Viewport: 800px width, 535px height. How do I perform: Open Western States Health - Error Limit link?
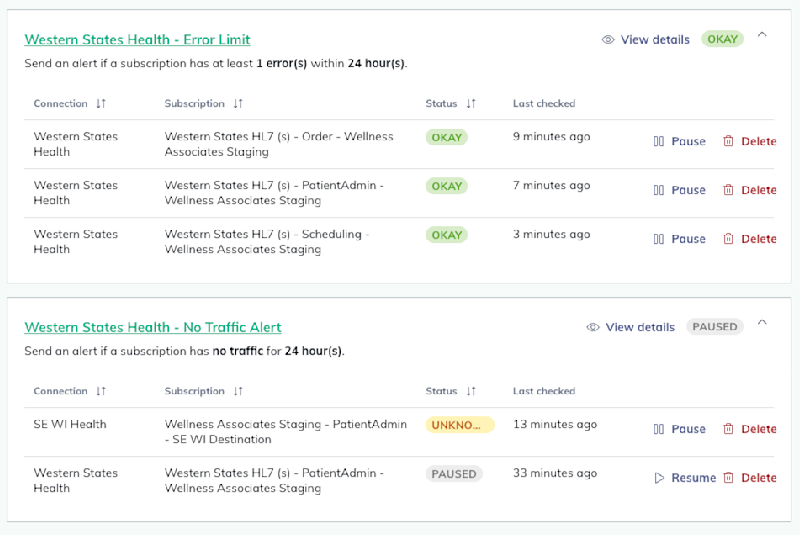[x=137, y=40]
